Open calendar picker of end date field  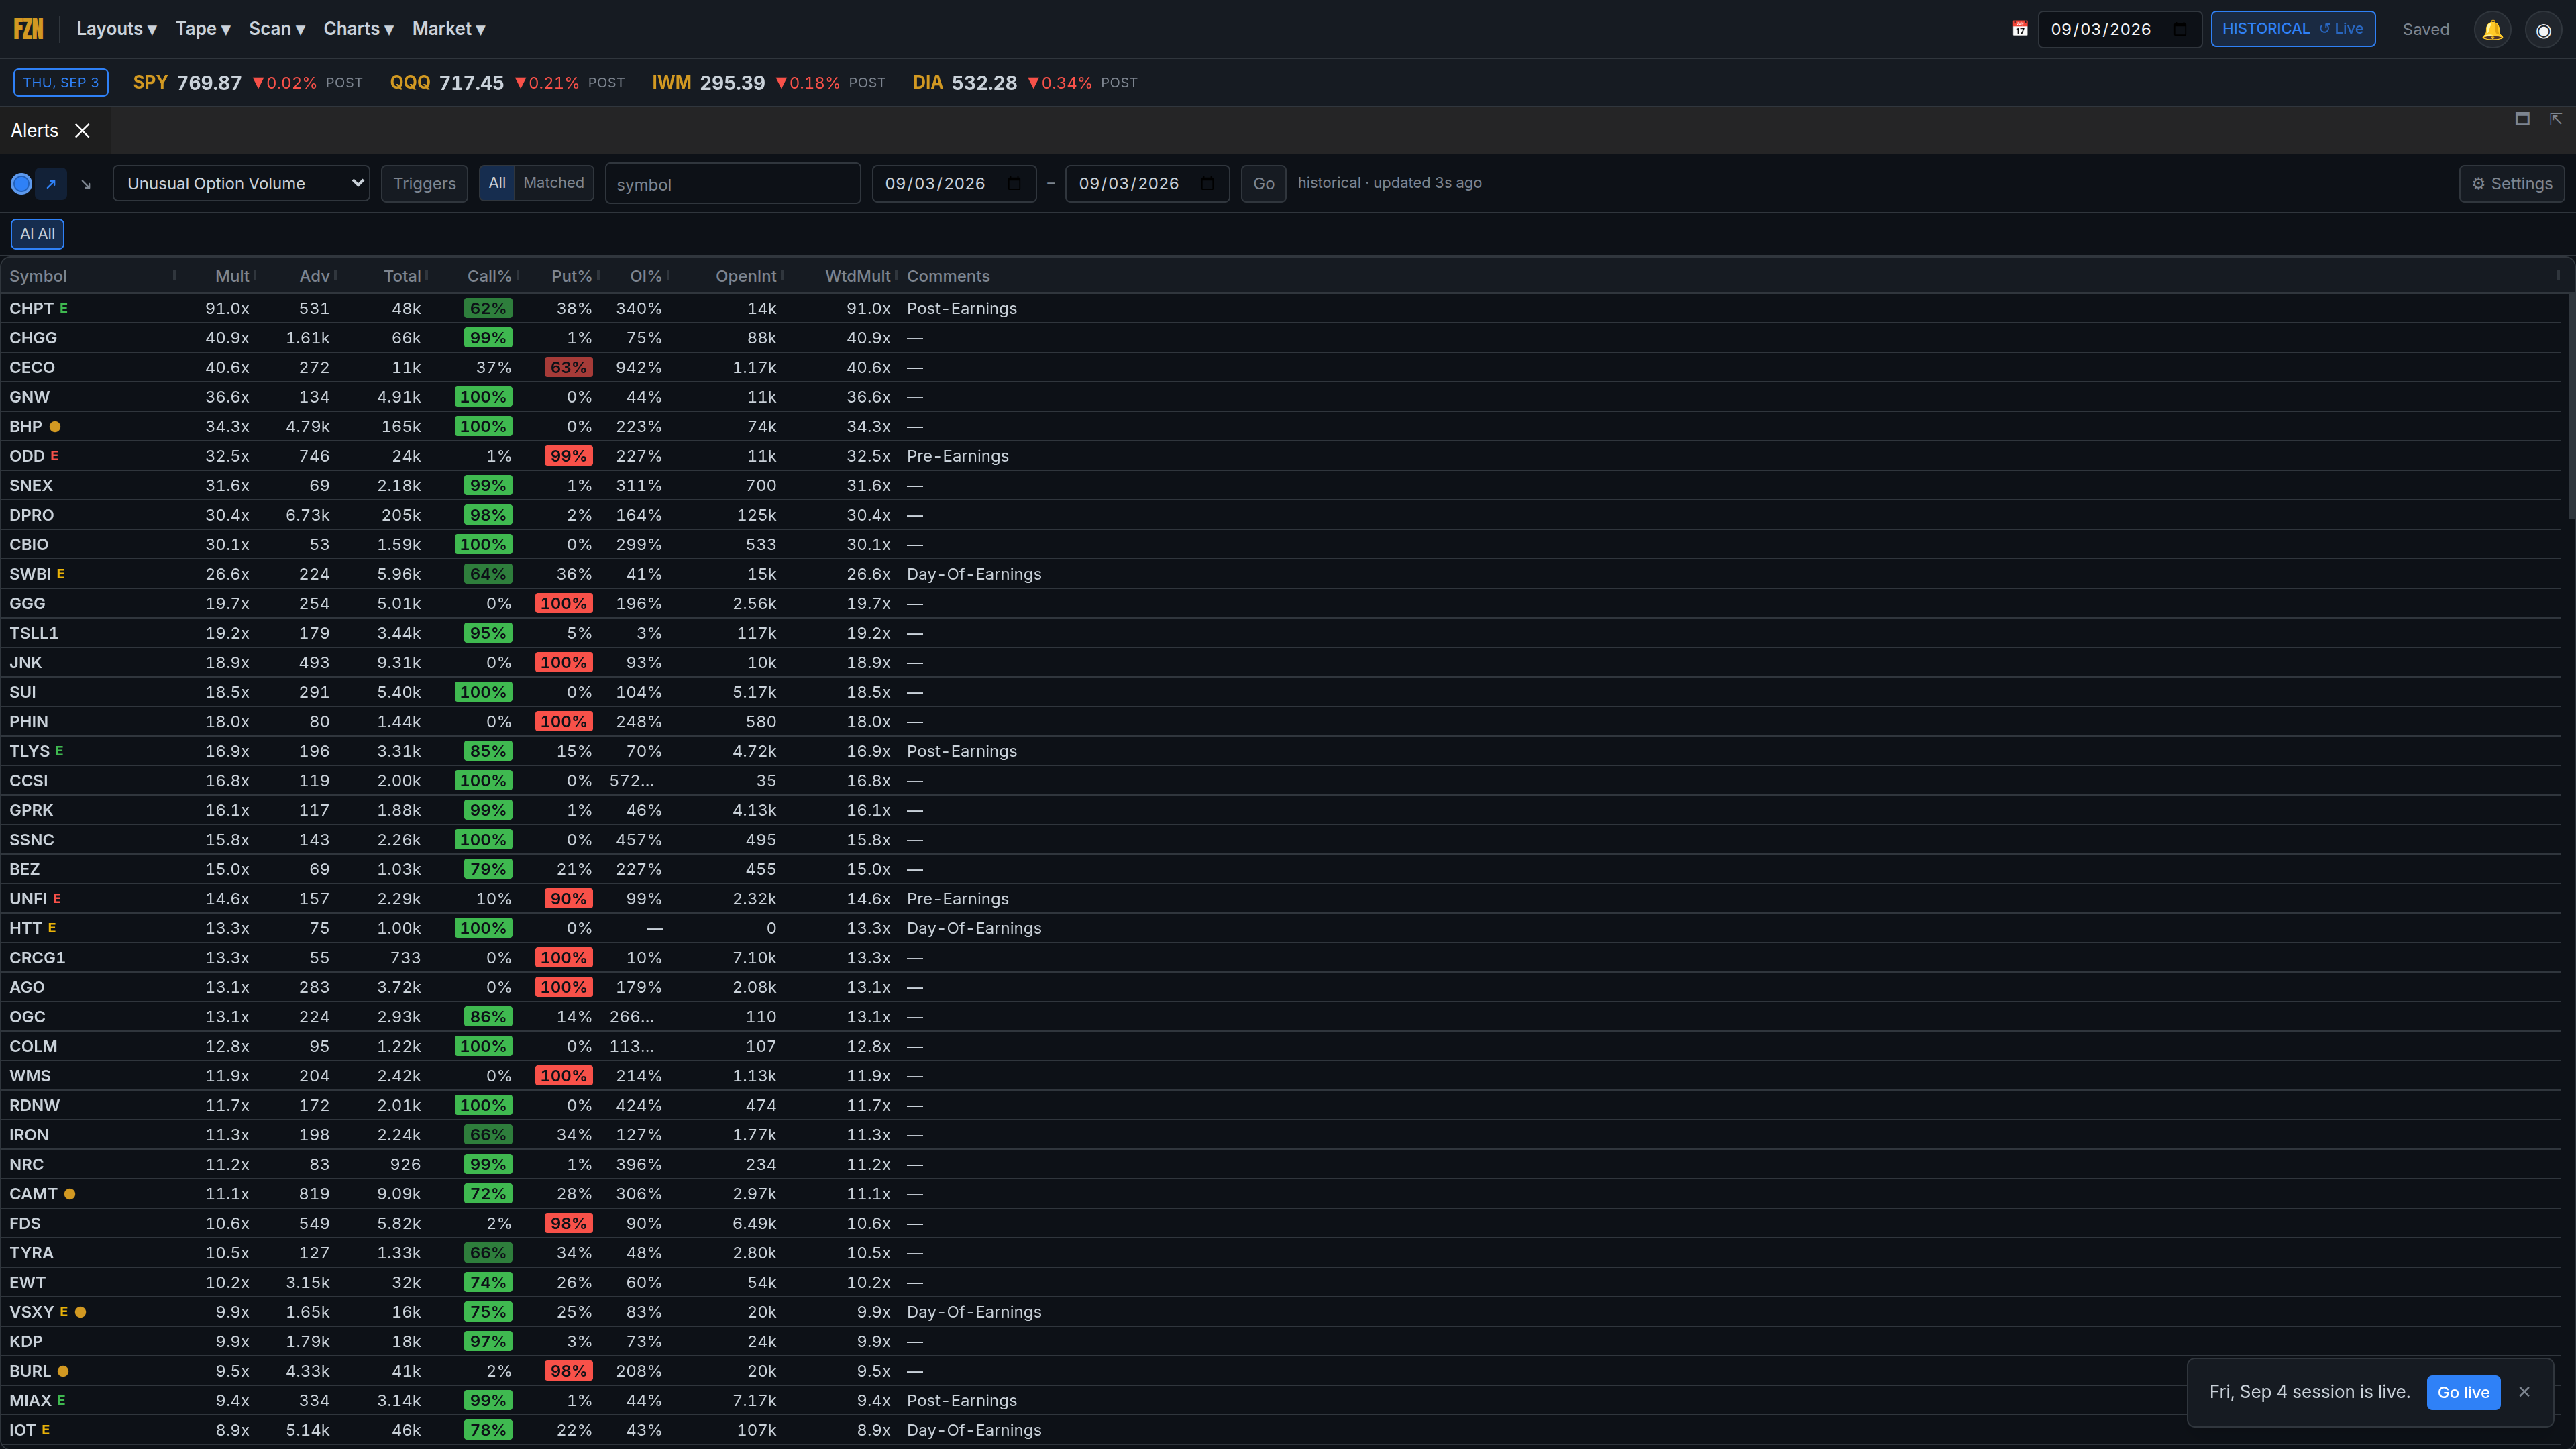coord(1207,184)
